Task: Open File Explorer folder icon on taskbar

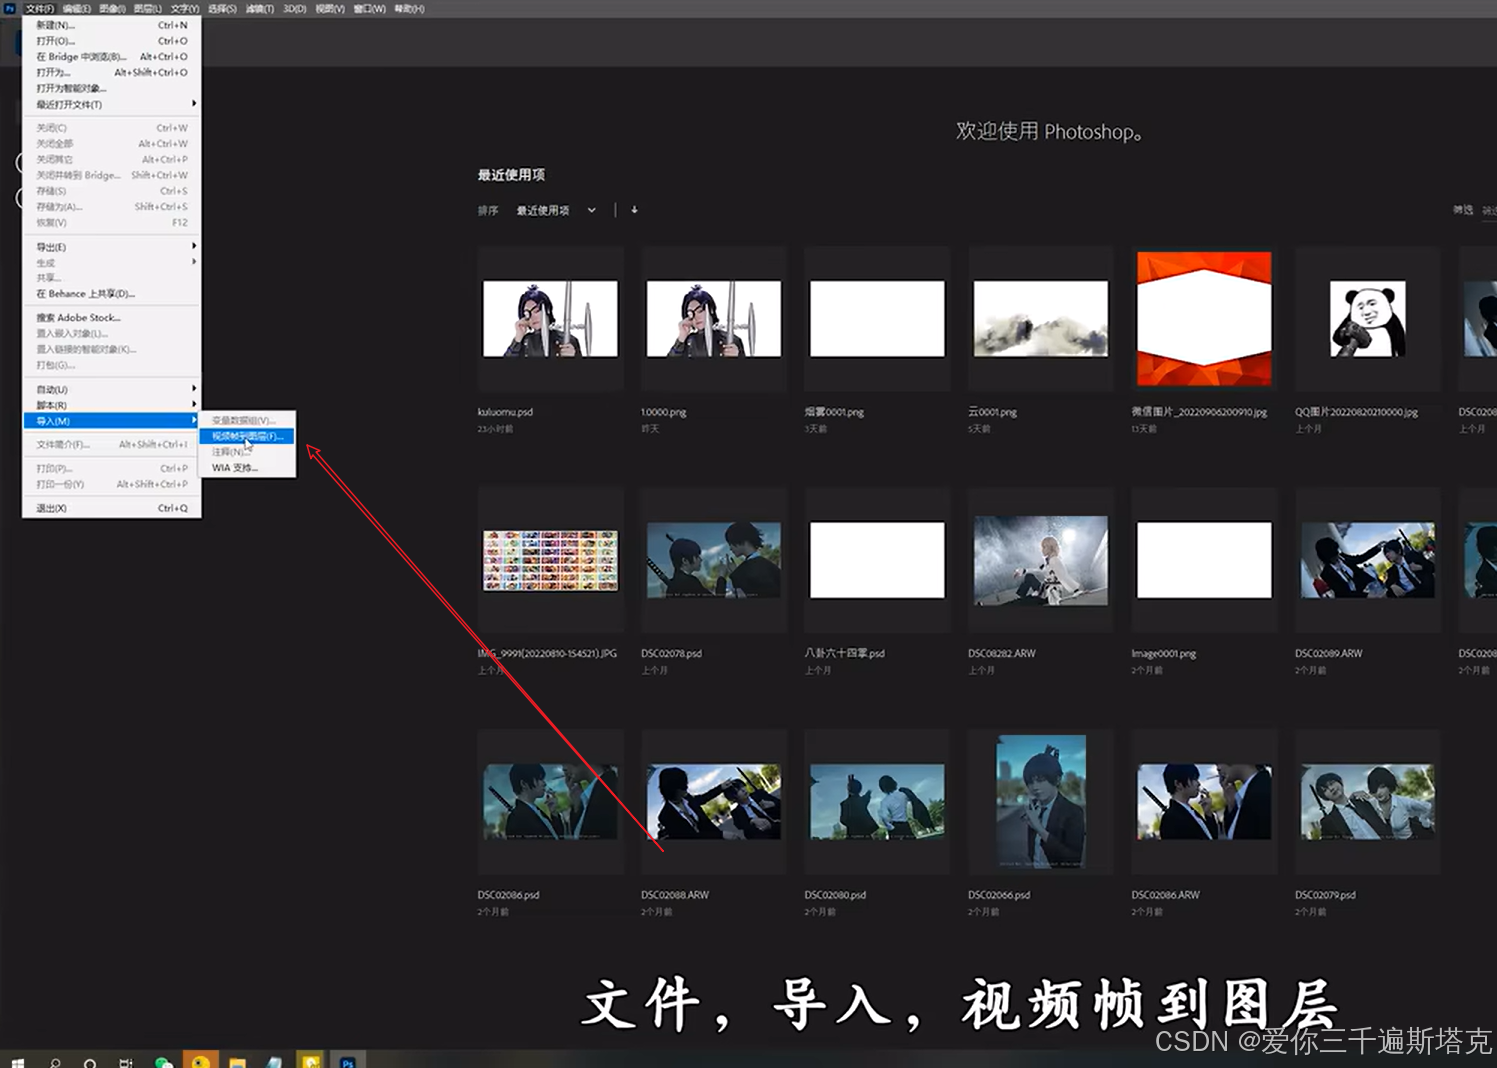Action: coord(237,1062)
